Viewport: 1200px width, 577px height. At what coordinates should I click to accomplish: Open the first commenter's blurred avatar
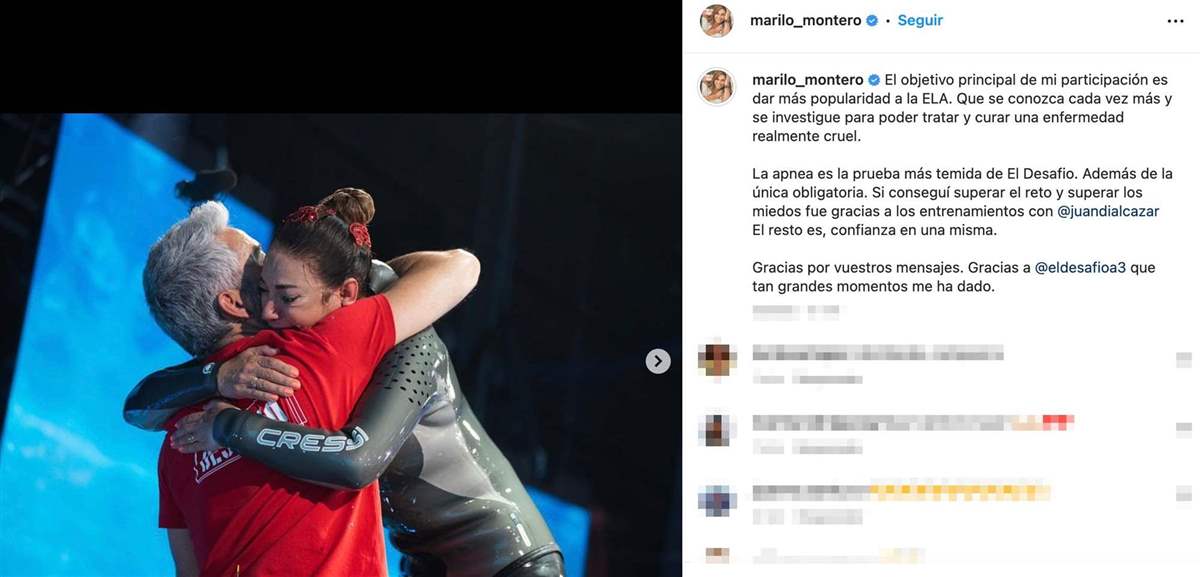717,359
